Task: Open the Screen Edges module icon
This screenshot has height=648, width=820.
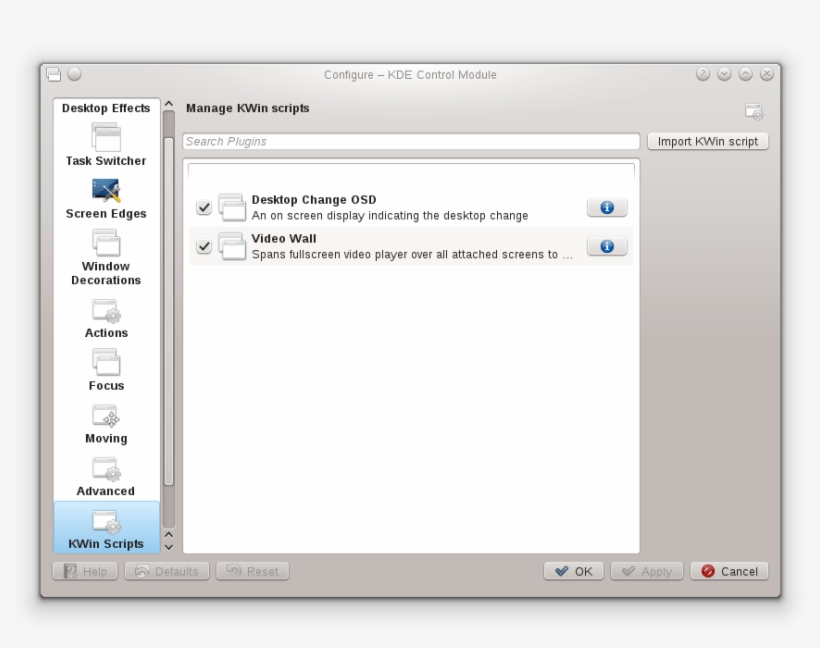Action: coord(106,191)
